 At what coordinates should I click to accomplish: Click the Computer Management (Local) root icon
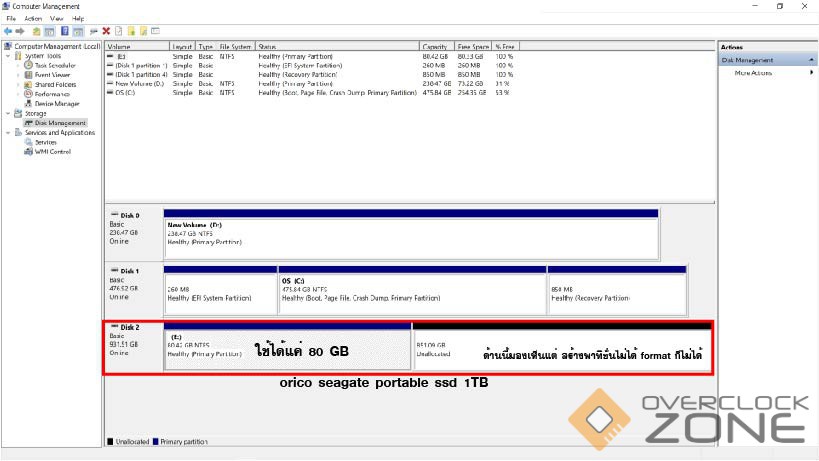(x=8, y=46)
